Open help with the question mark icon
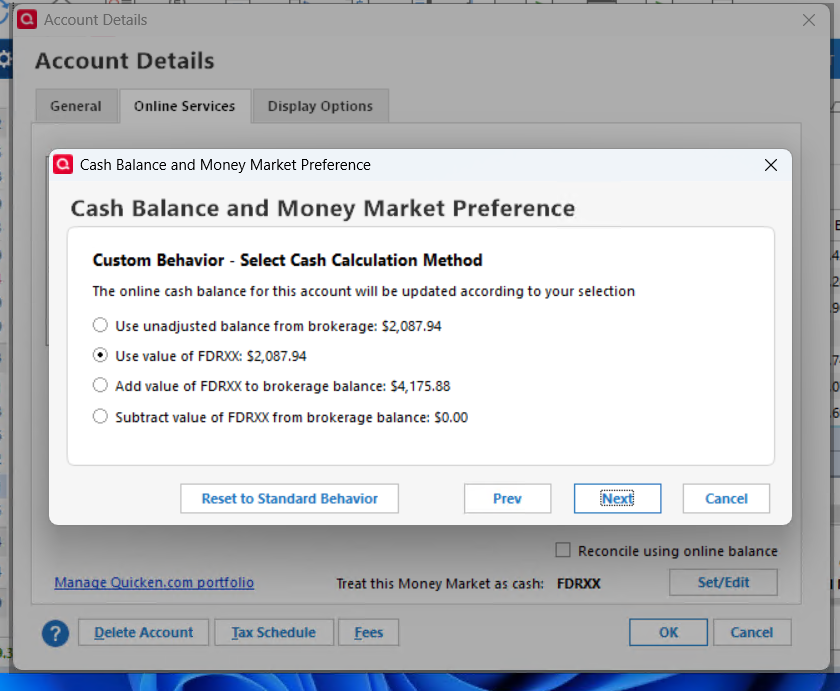 point(56,634)
